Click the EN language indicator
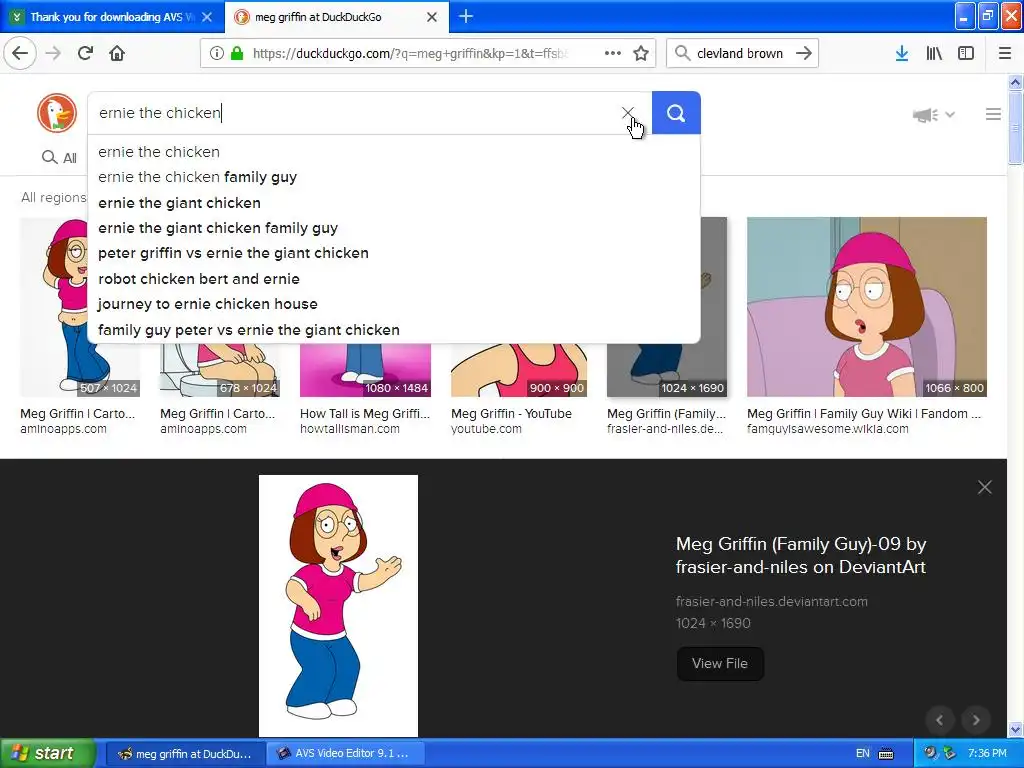1024x768 pixels. [x=863, y=753]
